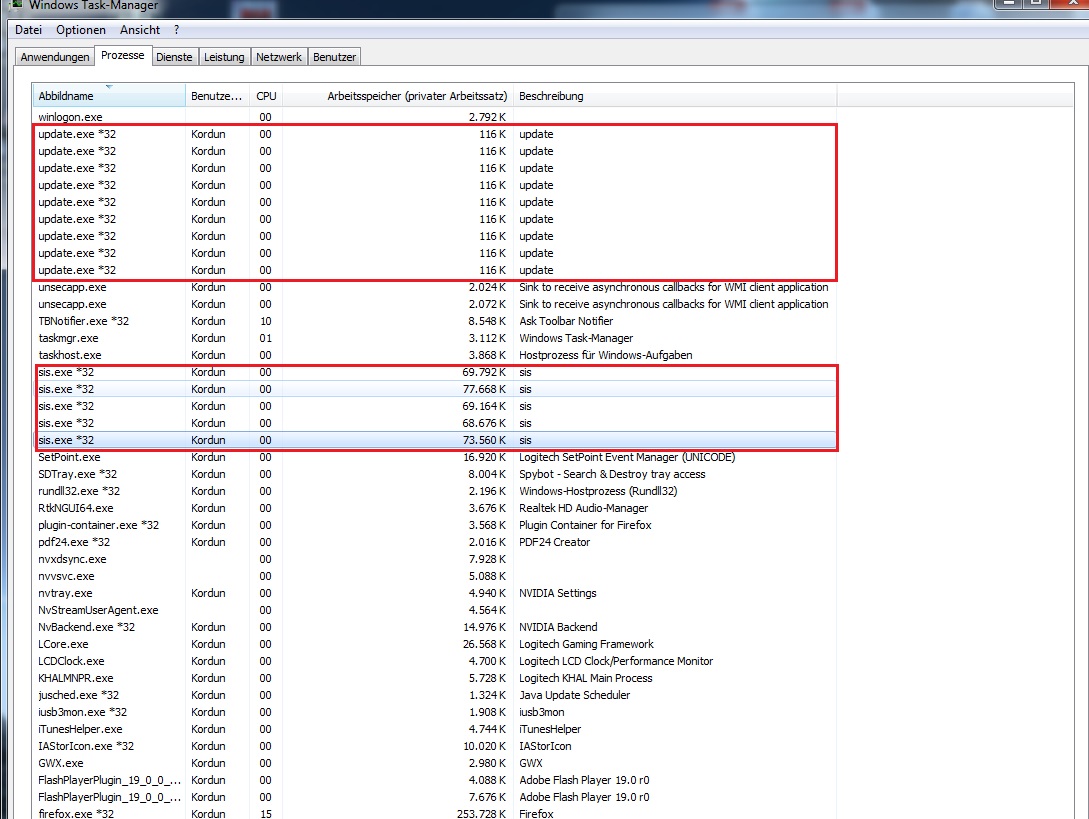Switch to the Dienste tab
The height and width of the screenshot is (819, 1089).
[174, 57]
